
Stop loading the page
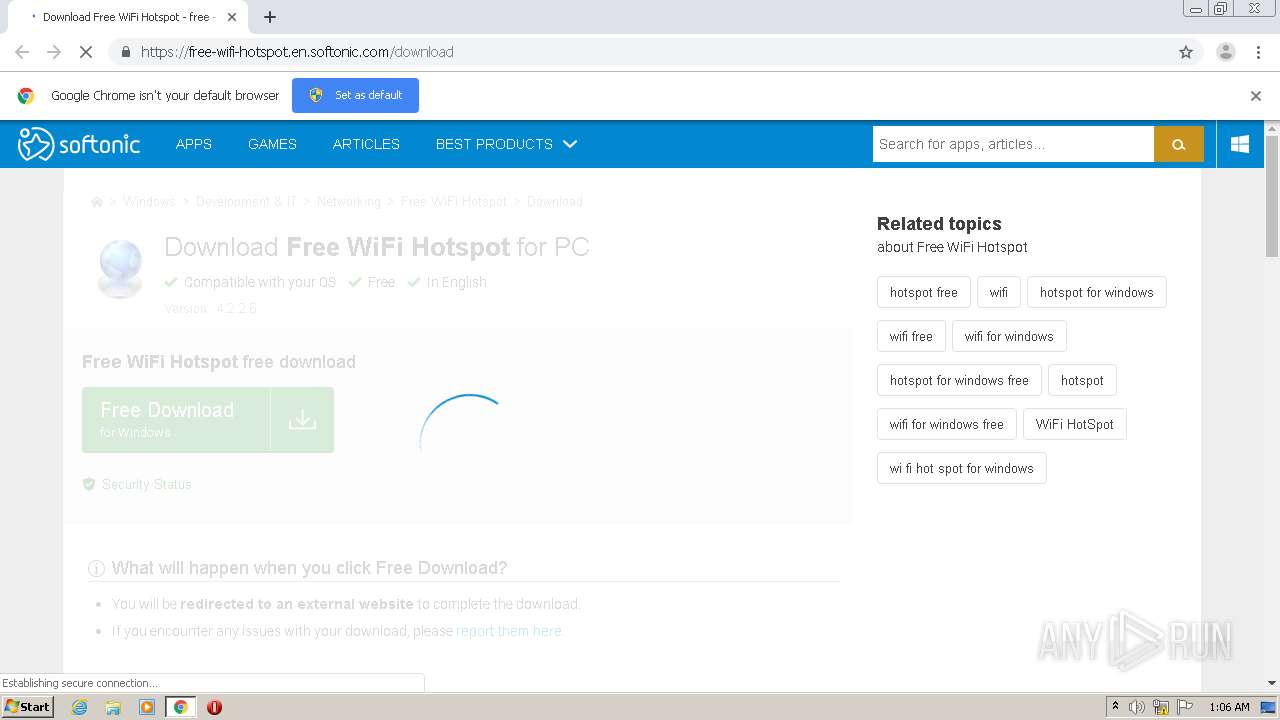86,52
